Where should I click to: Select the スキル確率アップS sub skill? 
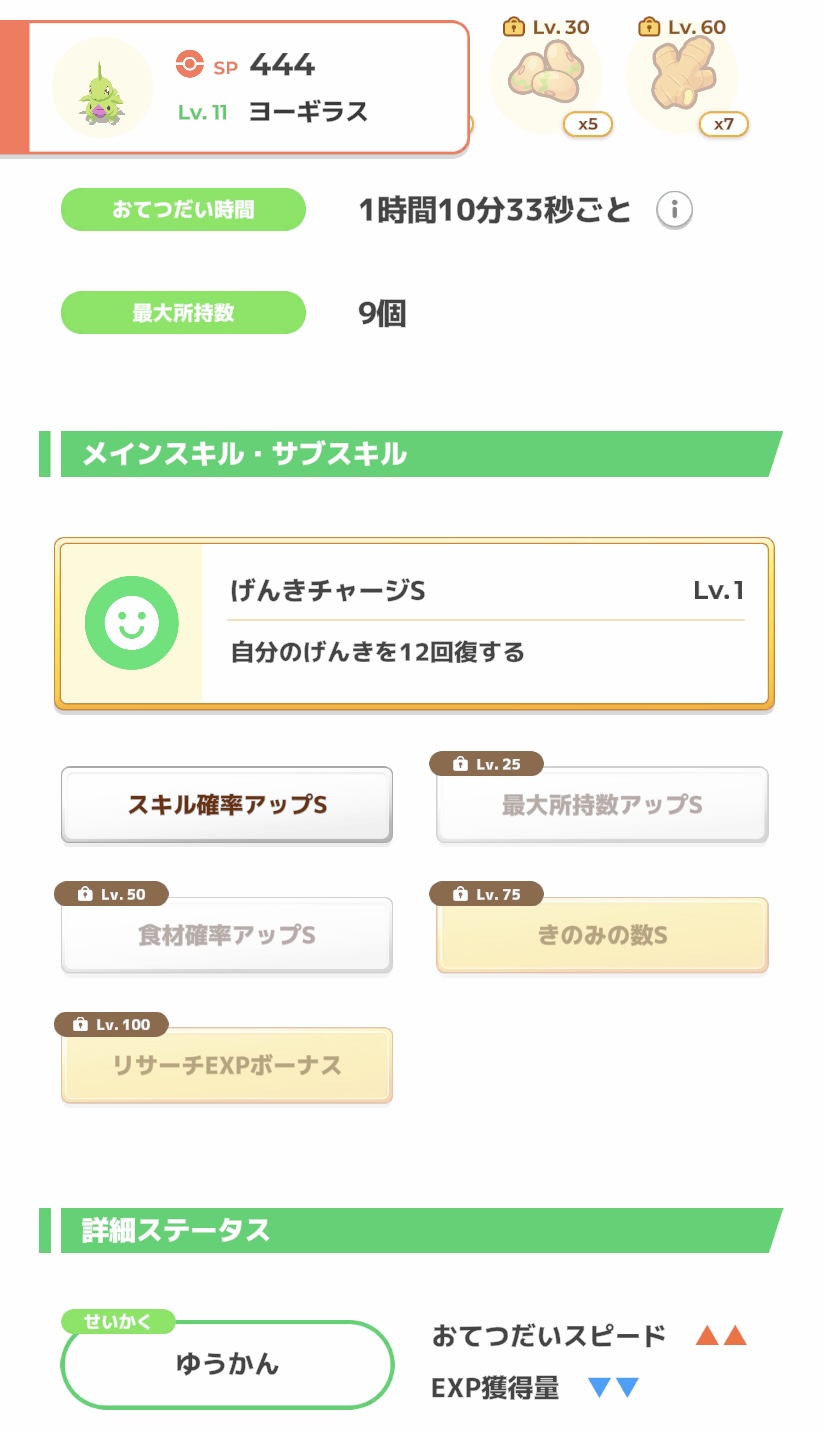pyautogui.click(x=227, y=805)
